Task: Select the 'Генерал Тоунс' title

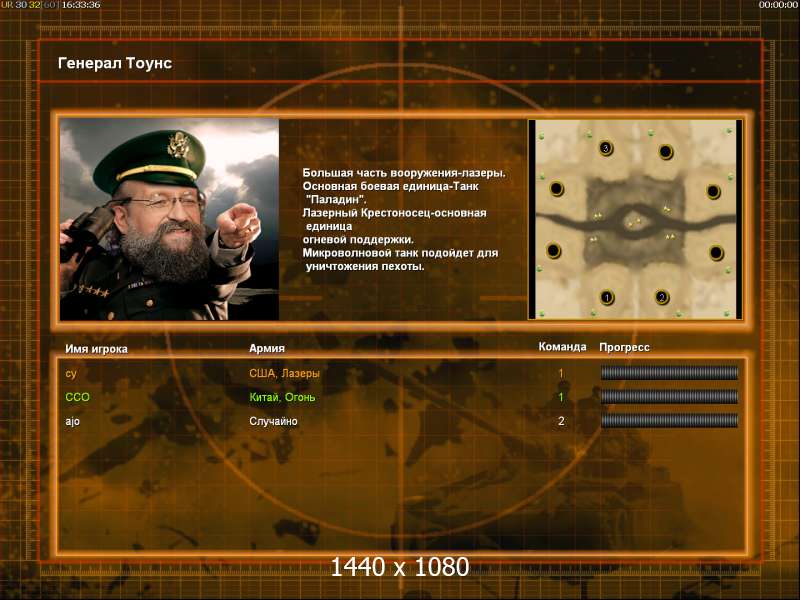Action: (x=115, y=63)
